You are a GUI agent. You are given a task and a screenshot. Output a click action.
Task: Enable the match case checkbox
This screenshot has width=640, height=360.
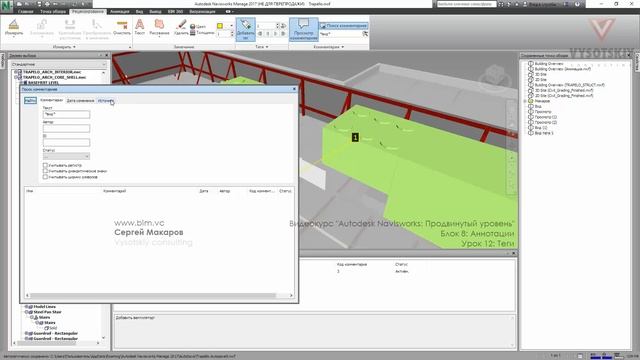tap(45, 165)
